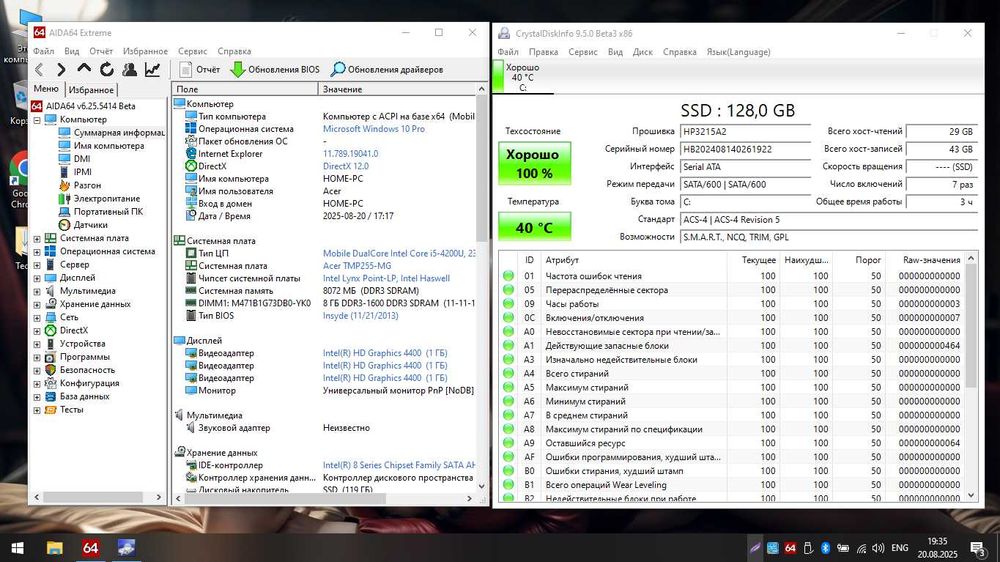Expand the Тесты tree node
The height and width of the screenshot is (562, 1000).
point(37,410)
